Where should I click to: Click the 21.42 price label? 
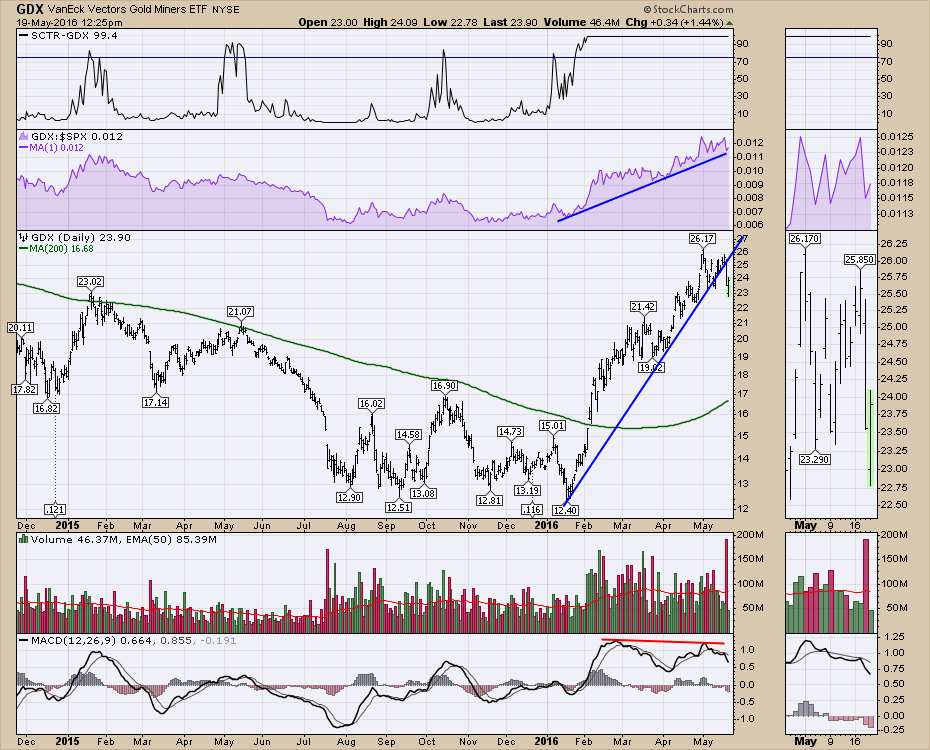(x=643, y=307)
